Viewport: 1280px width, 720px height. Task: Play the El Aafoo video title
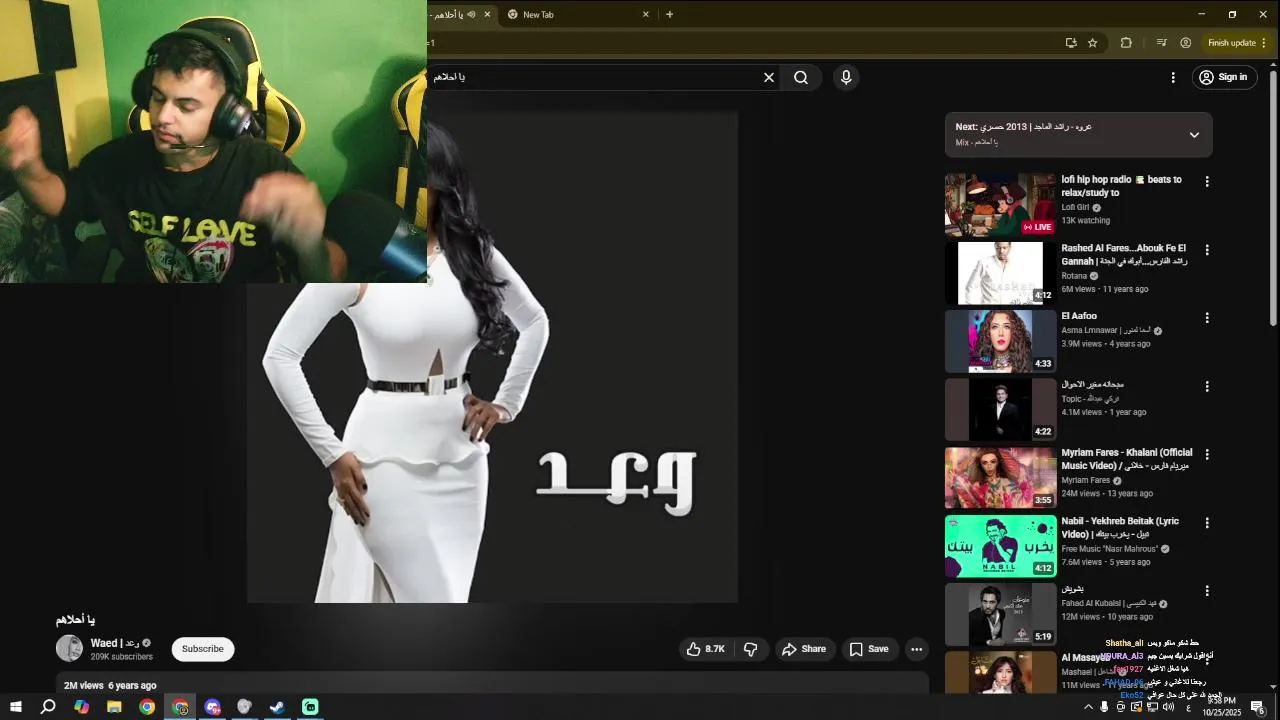1079,316
